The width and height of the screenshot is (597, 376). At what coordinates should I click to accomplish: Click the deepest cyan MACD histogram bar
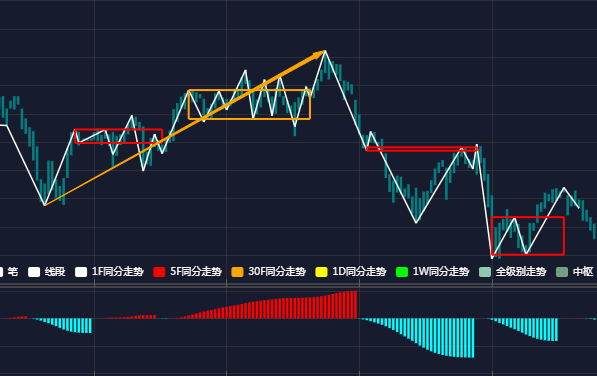(473, 338)
